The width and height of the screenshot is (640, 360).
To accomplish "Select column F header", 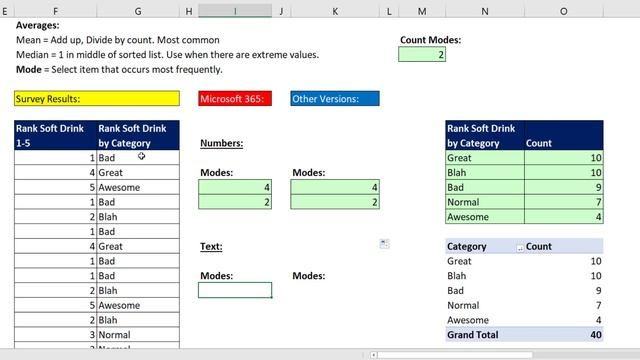I will click(56, 11).
